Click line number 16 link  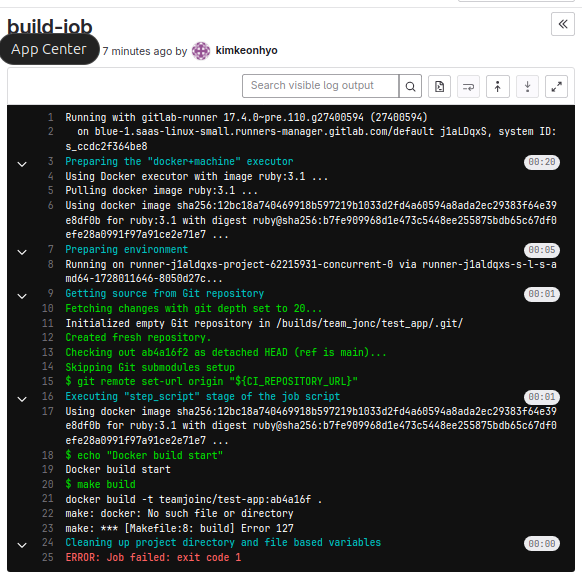(x=48, y=396)
